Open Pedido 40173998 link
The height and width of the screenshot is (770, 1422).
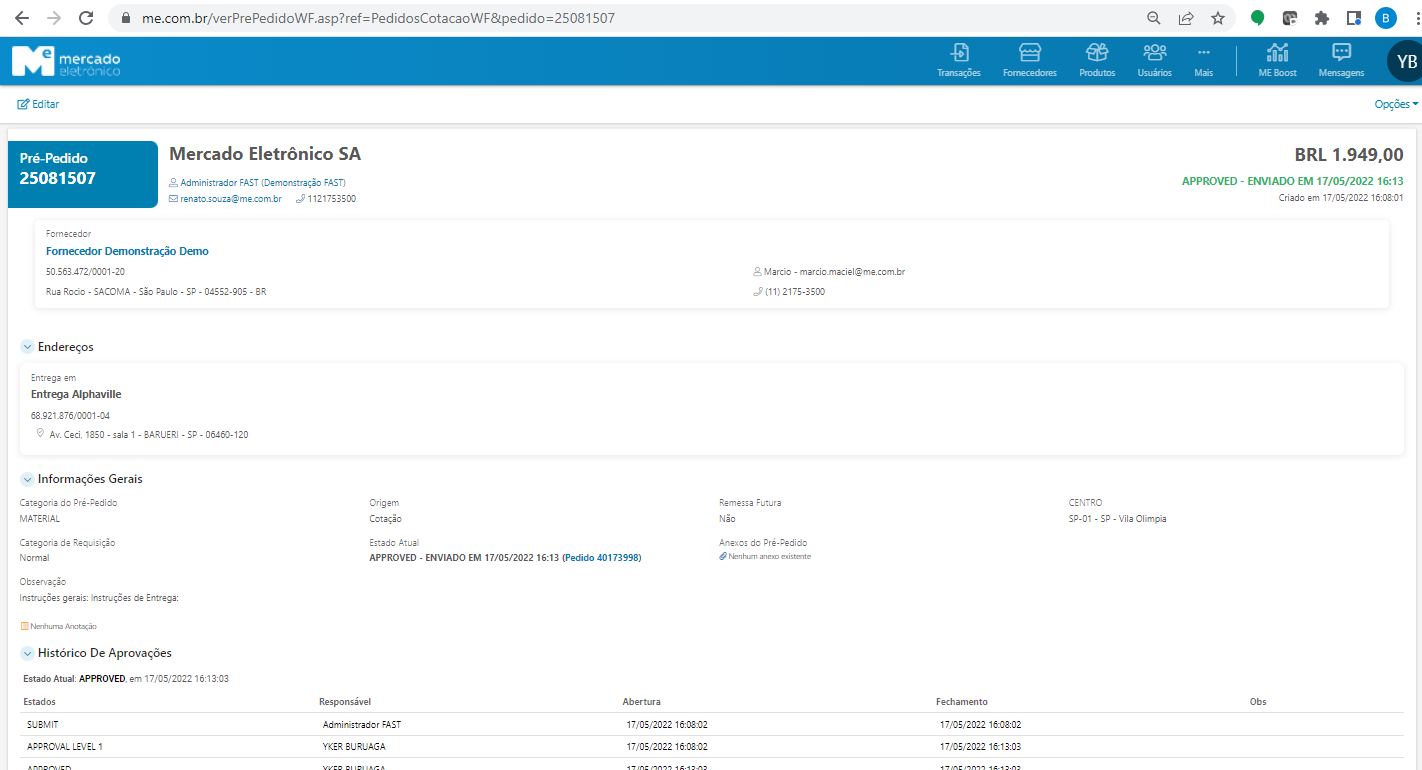(601, 557)
